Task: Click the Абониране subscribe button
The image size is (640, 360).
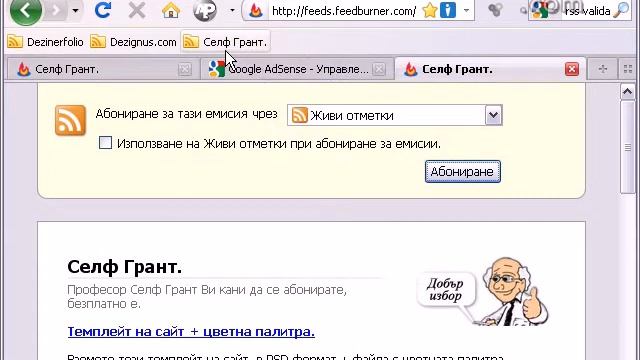Action: pyautogui.click(x=462, y=172)
